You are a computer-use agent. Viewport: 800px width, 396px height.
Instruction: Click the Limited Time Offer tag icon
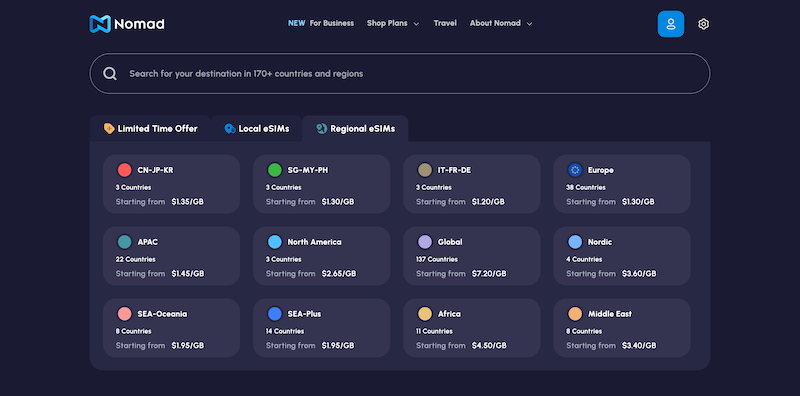point(109,129)
